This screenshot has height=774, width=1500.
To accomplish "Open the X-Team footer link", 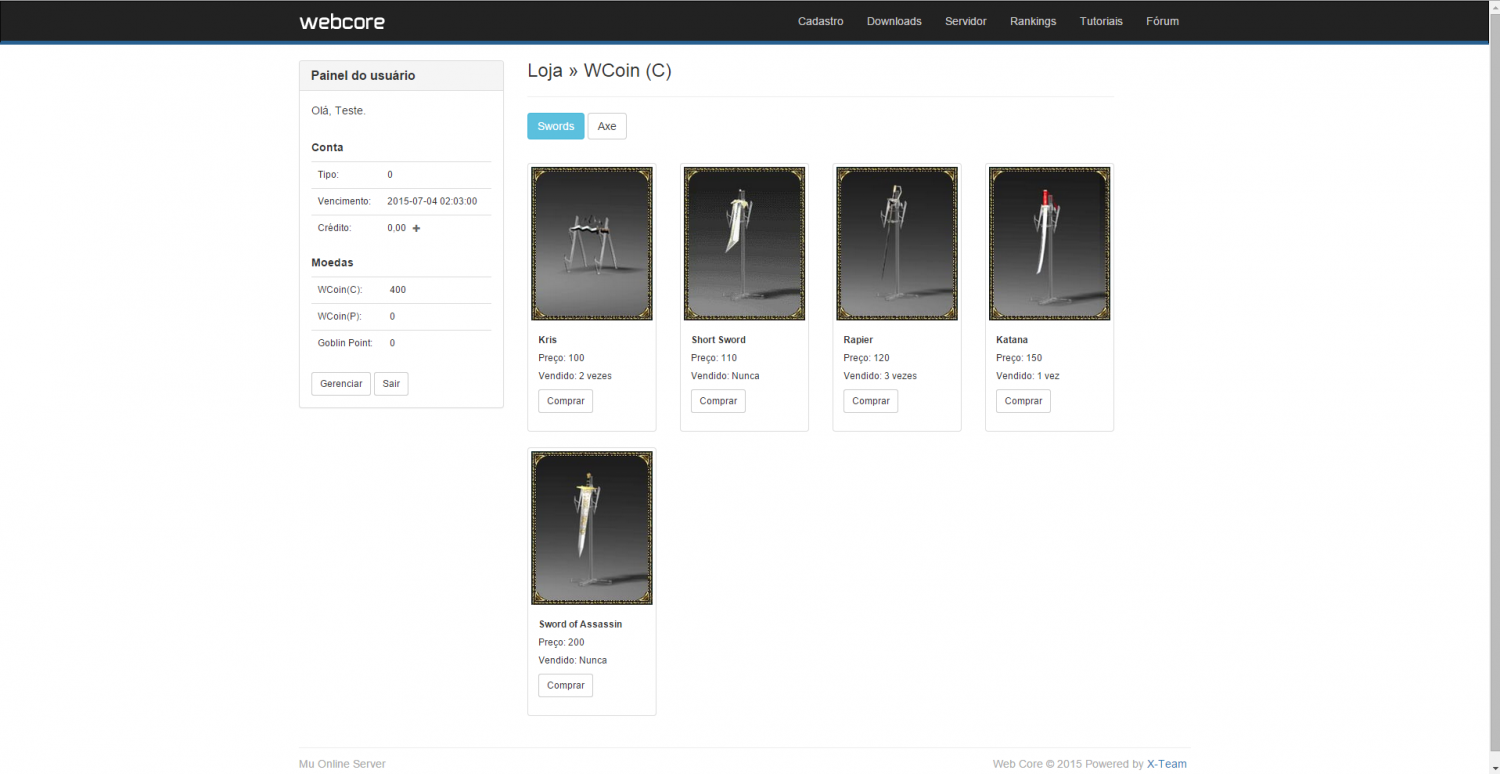I will [1167, 764].
